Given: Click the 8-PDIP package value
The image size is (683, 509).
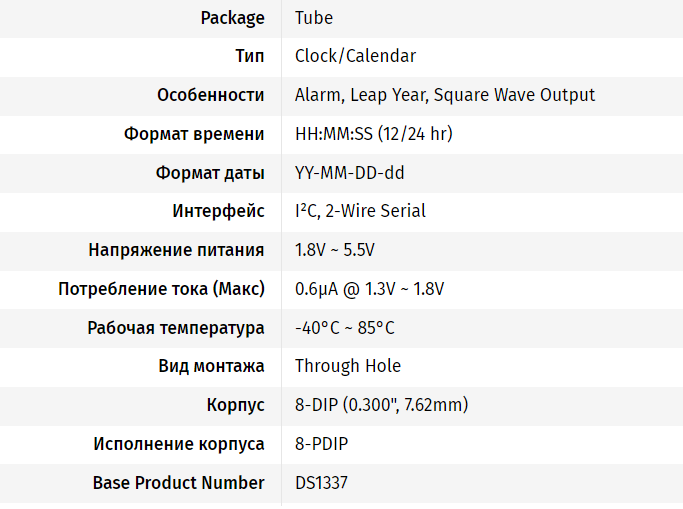Looking at the screenshot, I should (x=321, y=444).
